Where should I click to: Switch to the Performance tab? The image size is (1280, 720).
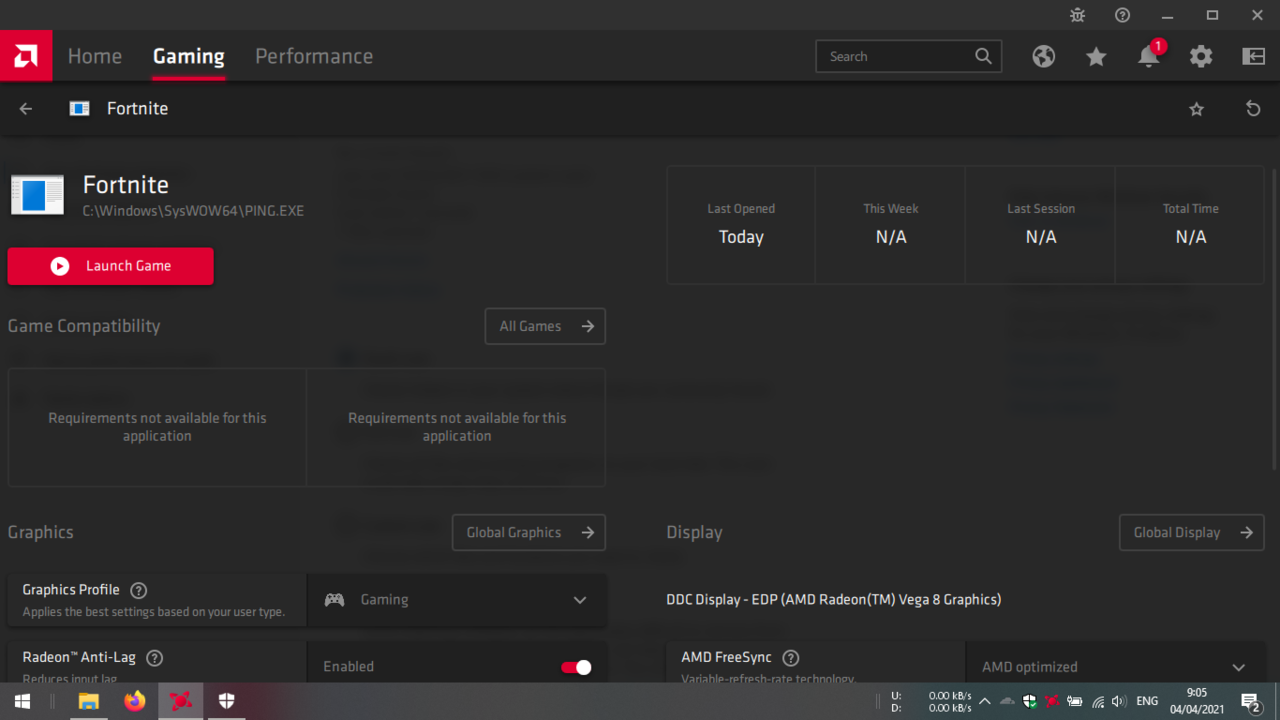[x=314, y=56]
